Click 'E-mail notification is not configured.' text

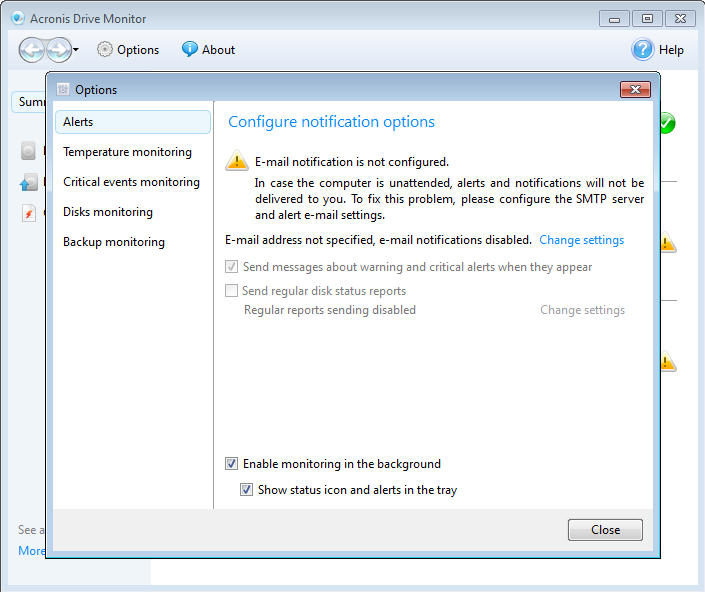(x=352, y=162)
